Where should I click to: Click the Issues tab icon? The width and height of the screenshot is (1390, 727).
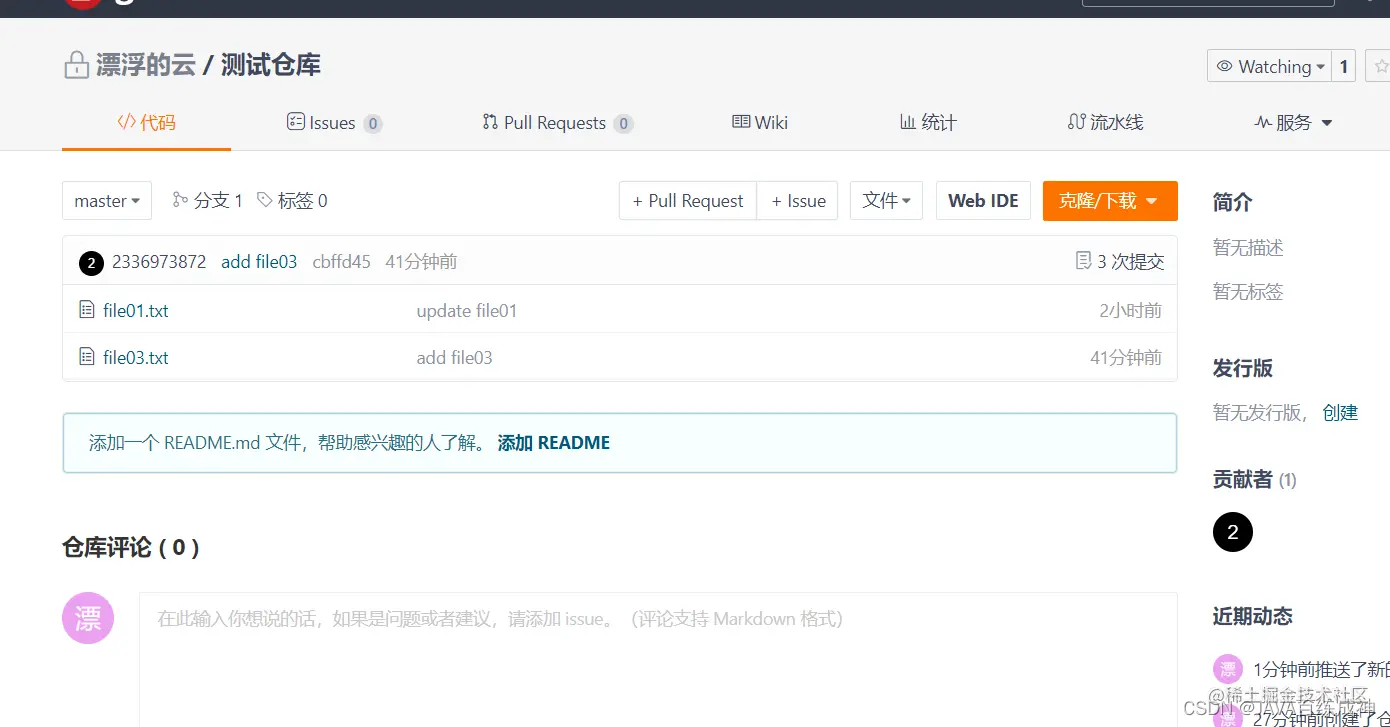click(295, 122)
